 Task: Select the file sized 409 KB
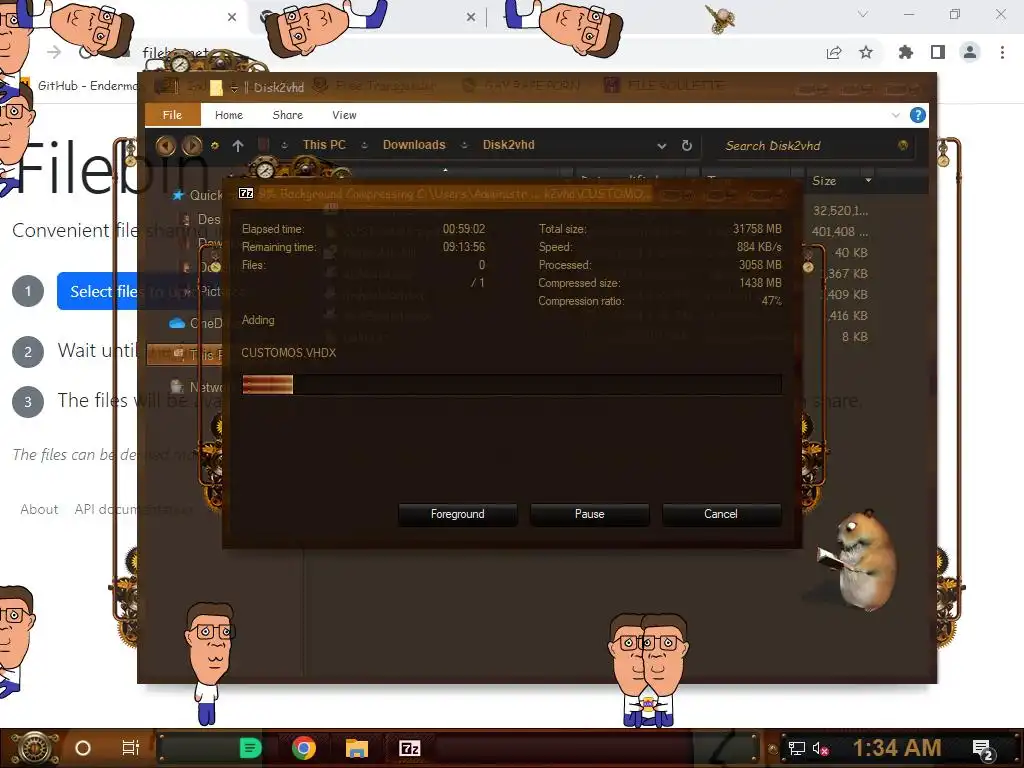click(847, 295)
